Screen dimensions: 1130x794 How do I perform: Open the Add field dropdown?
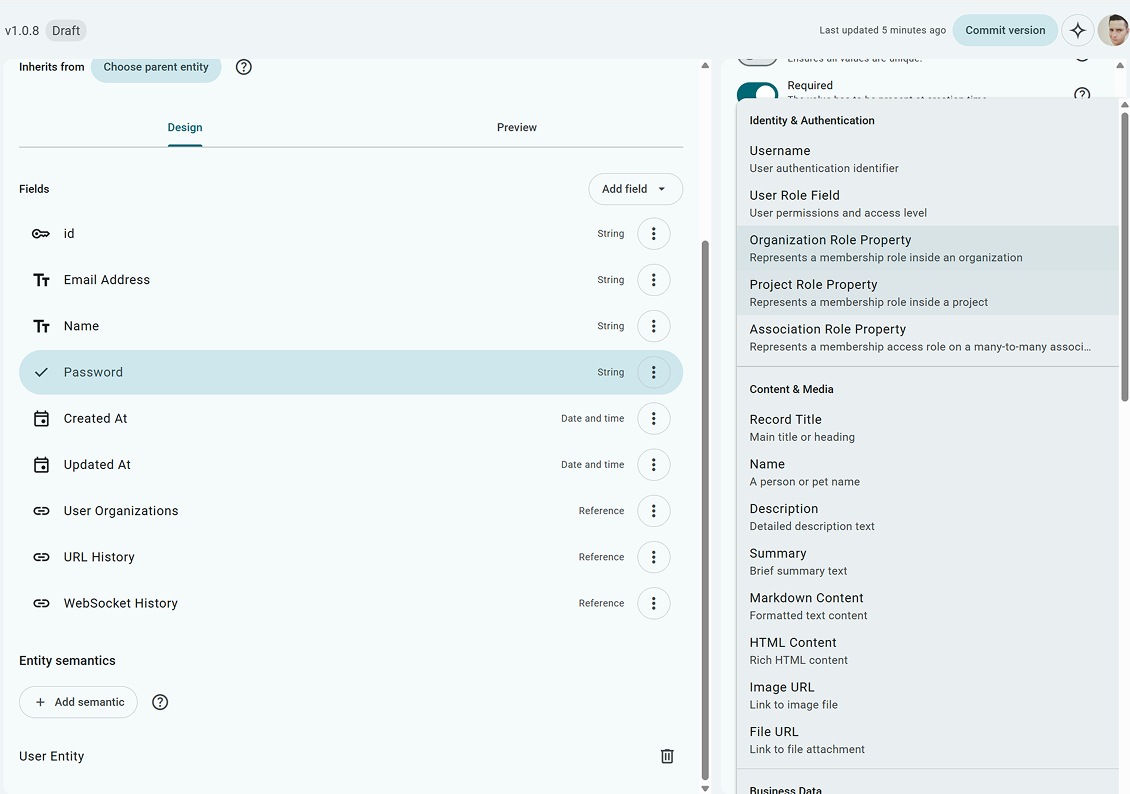click(636, 189)
